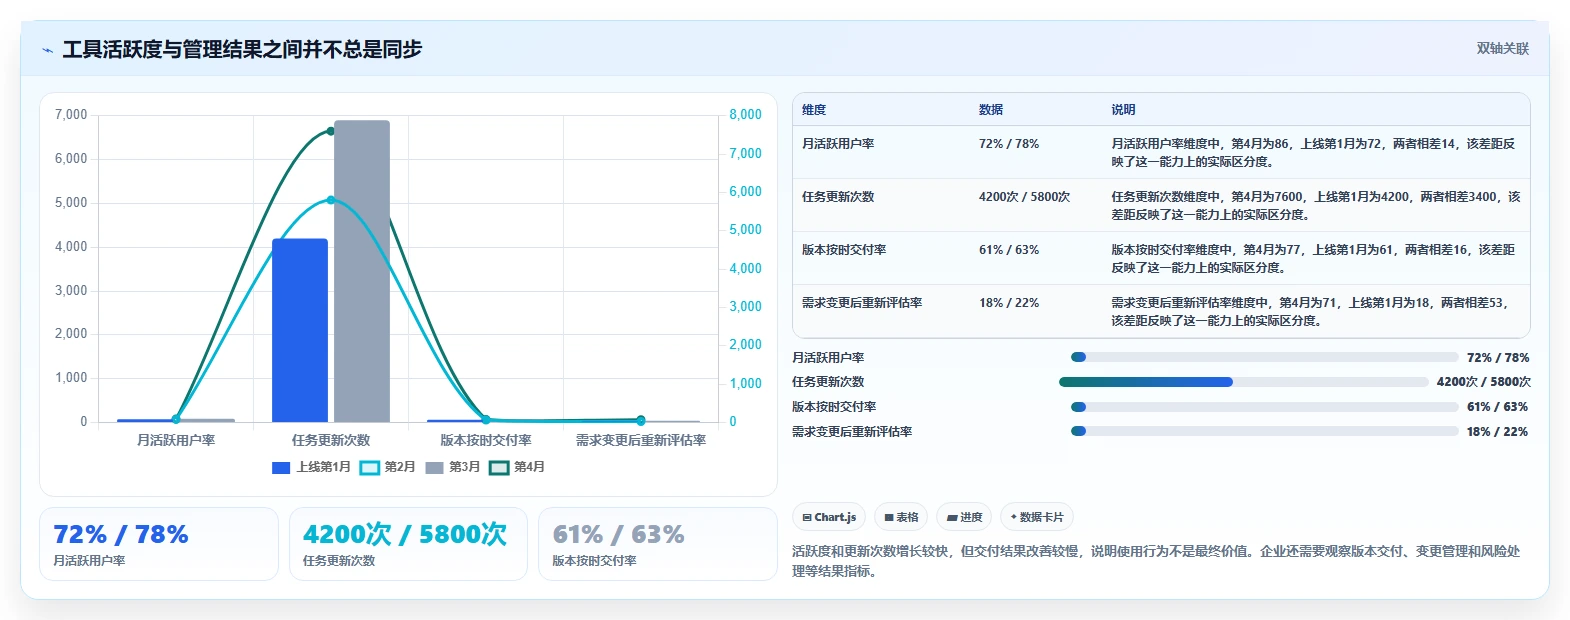1570x620 pixels.
Task: Click the Chart.js chip
Action: (x=829, y=517)
